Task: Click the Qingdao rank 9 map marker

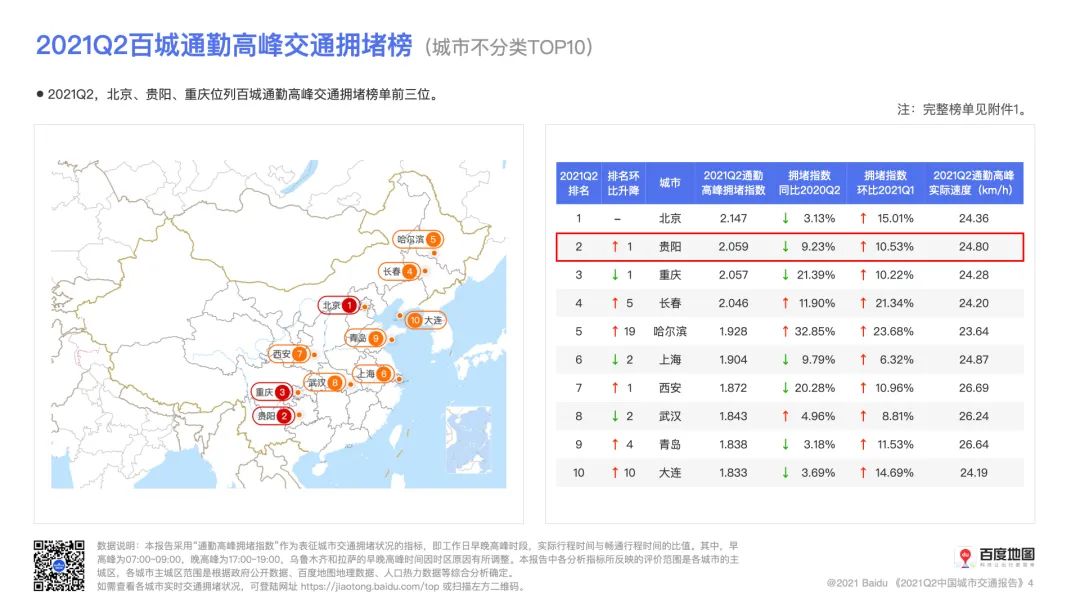Action: click(365, 338)
